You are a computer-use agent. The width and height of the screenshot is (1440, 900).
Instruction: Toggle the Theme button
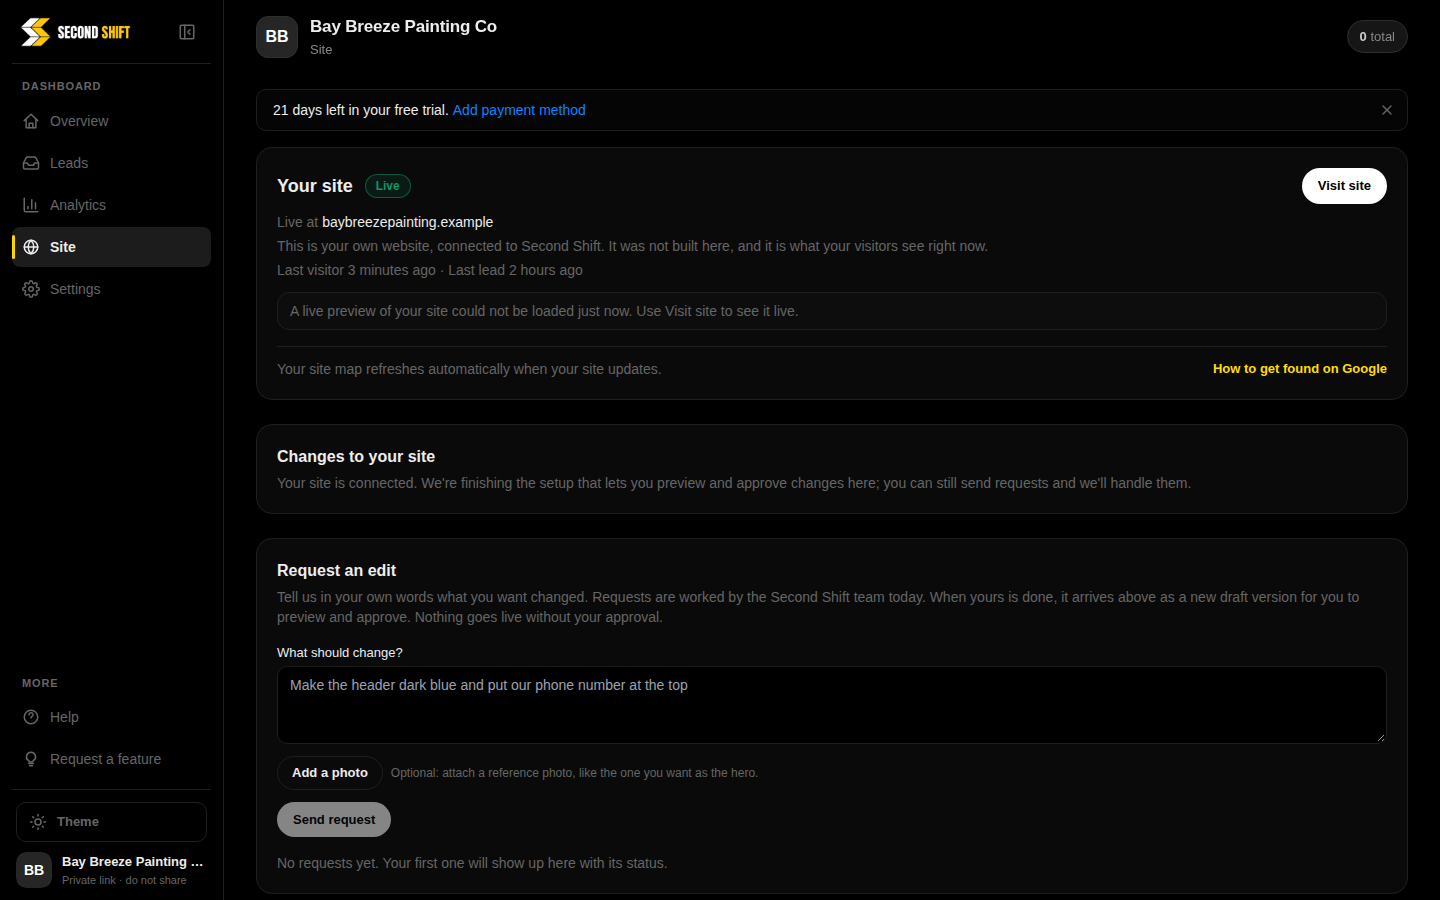point(111,822)
